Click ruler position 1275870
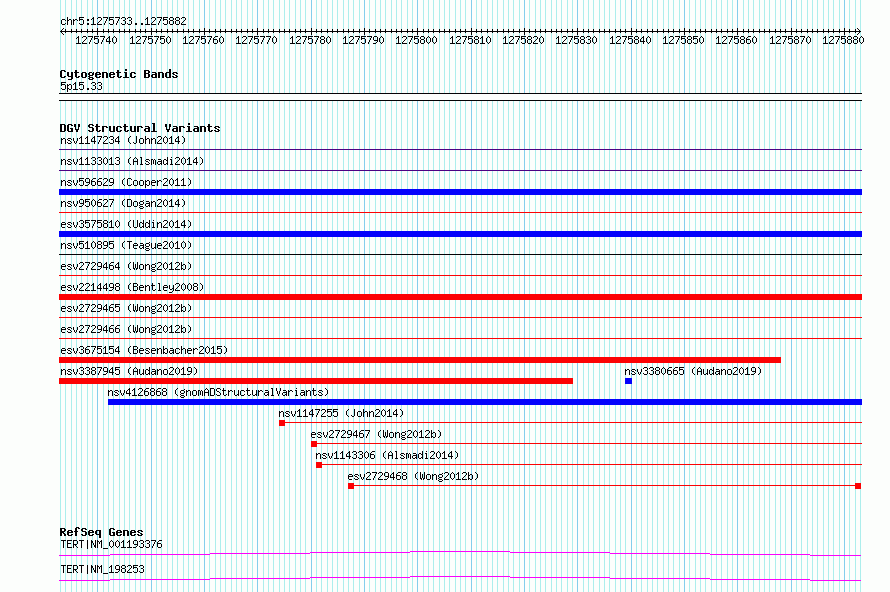 pyautogui.click(x=790, y=40)
